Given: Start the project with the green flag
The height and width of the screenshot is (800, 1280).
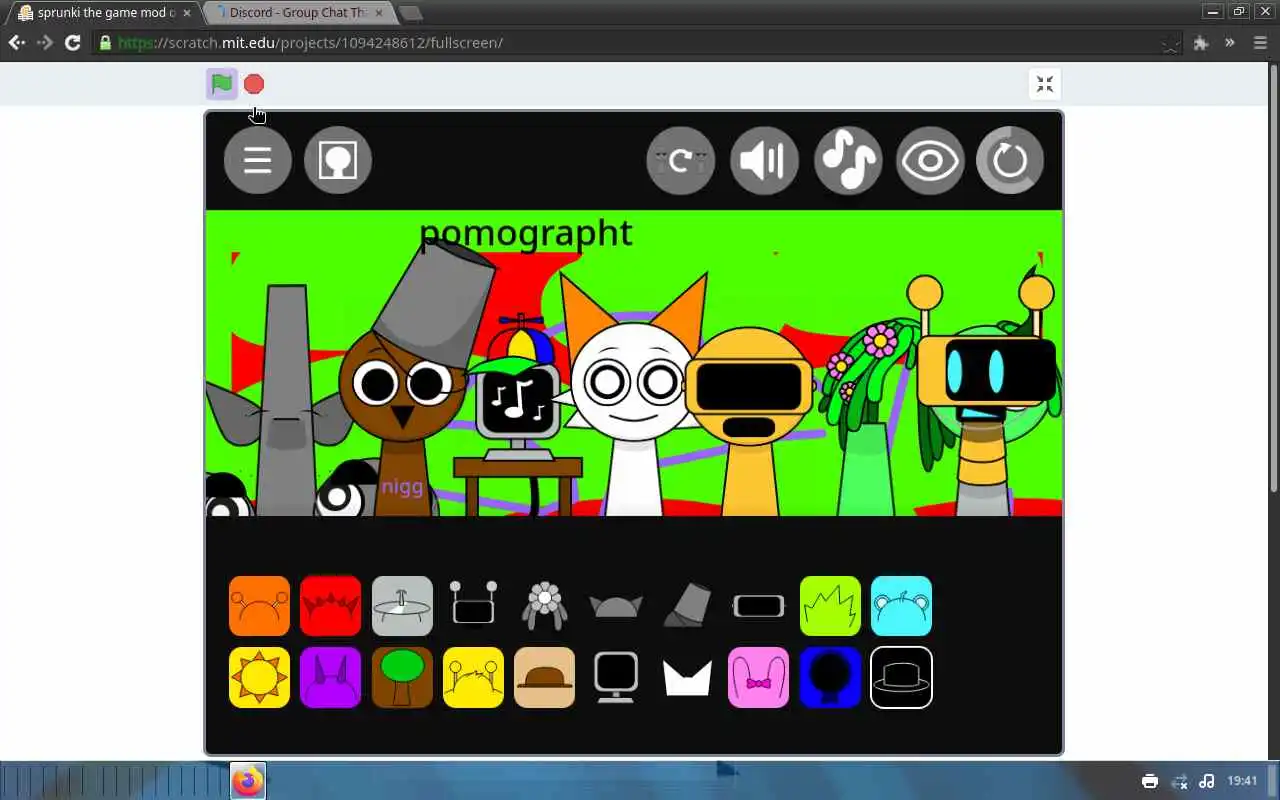Looking at the screenshot, I should (x=222, y=84).
